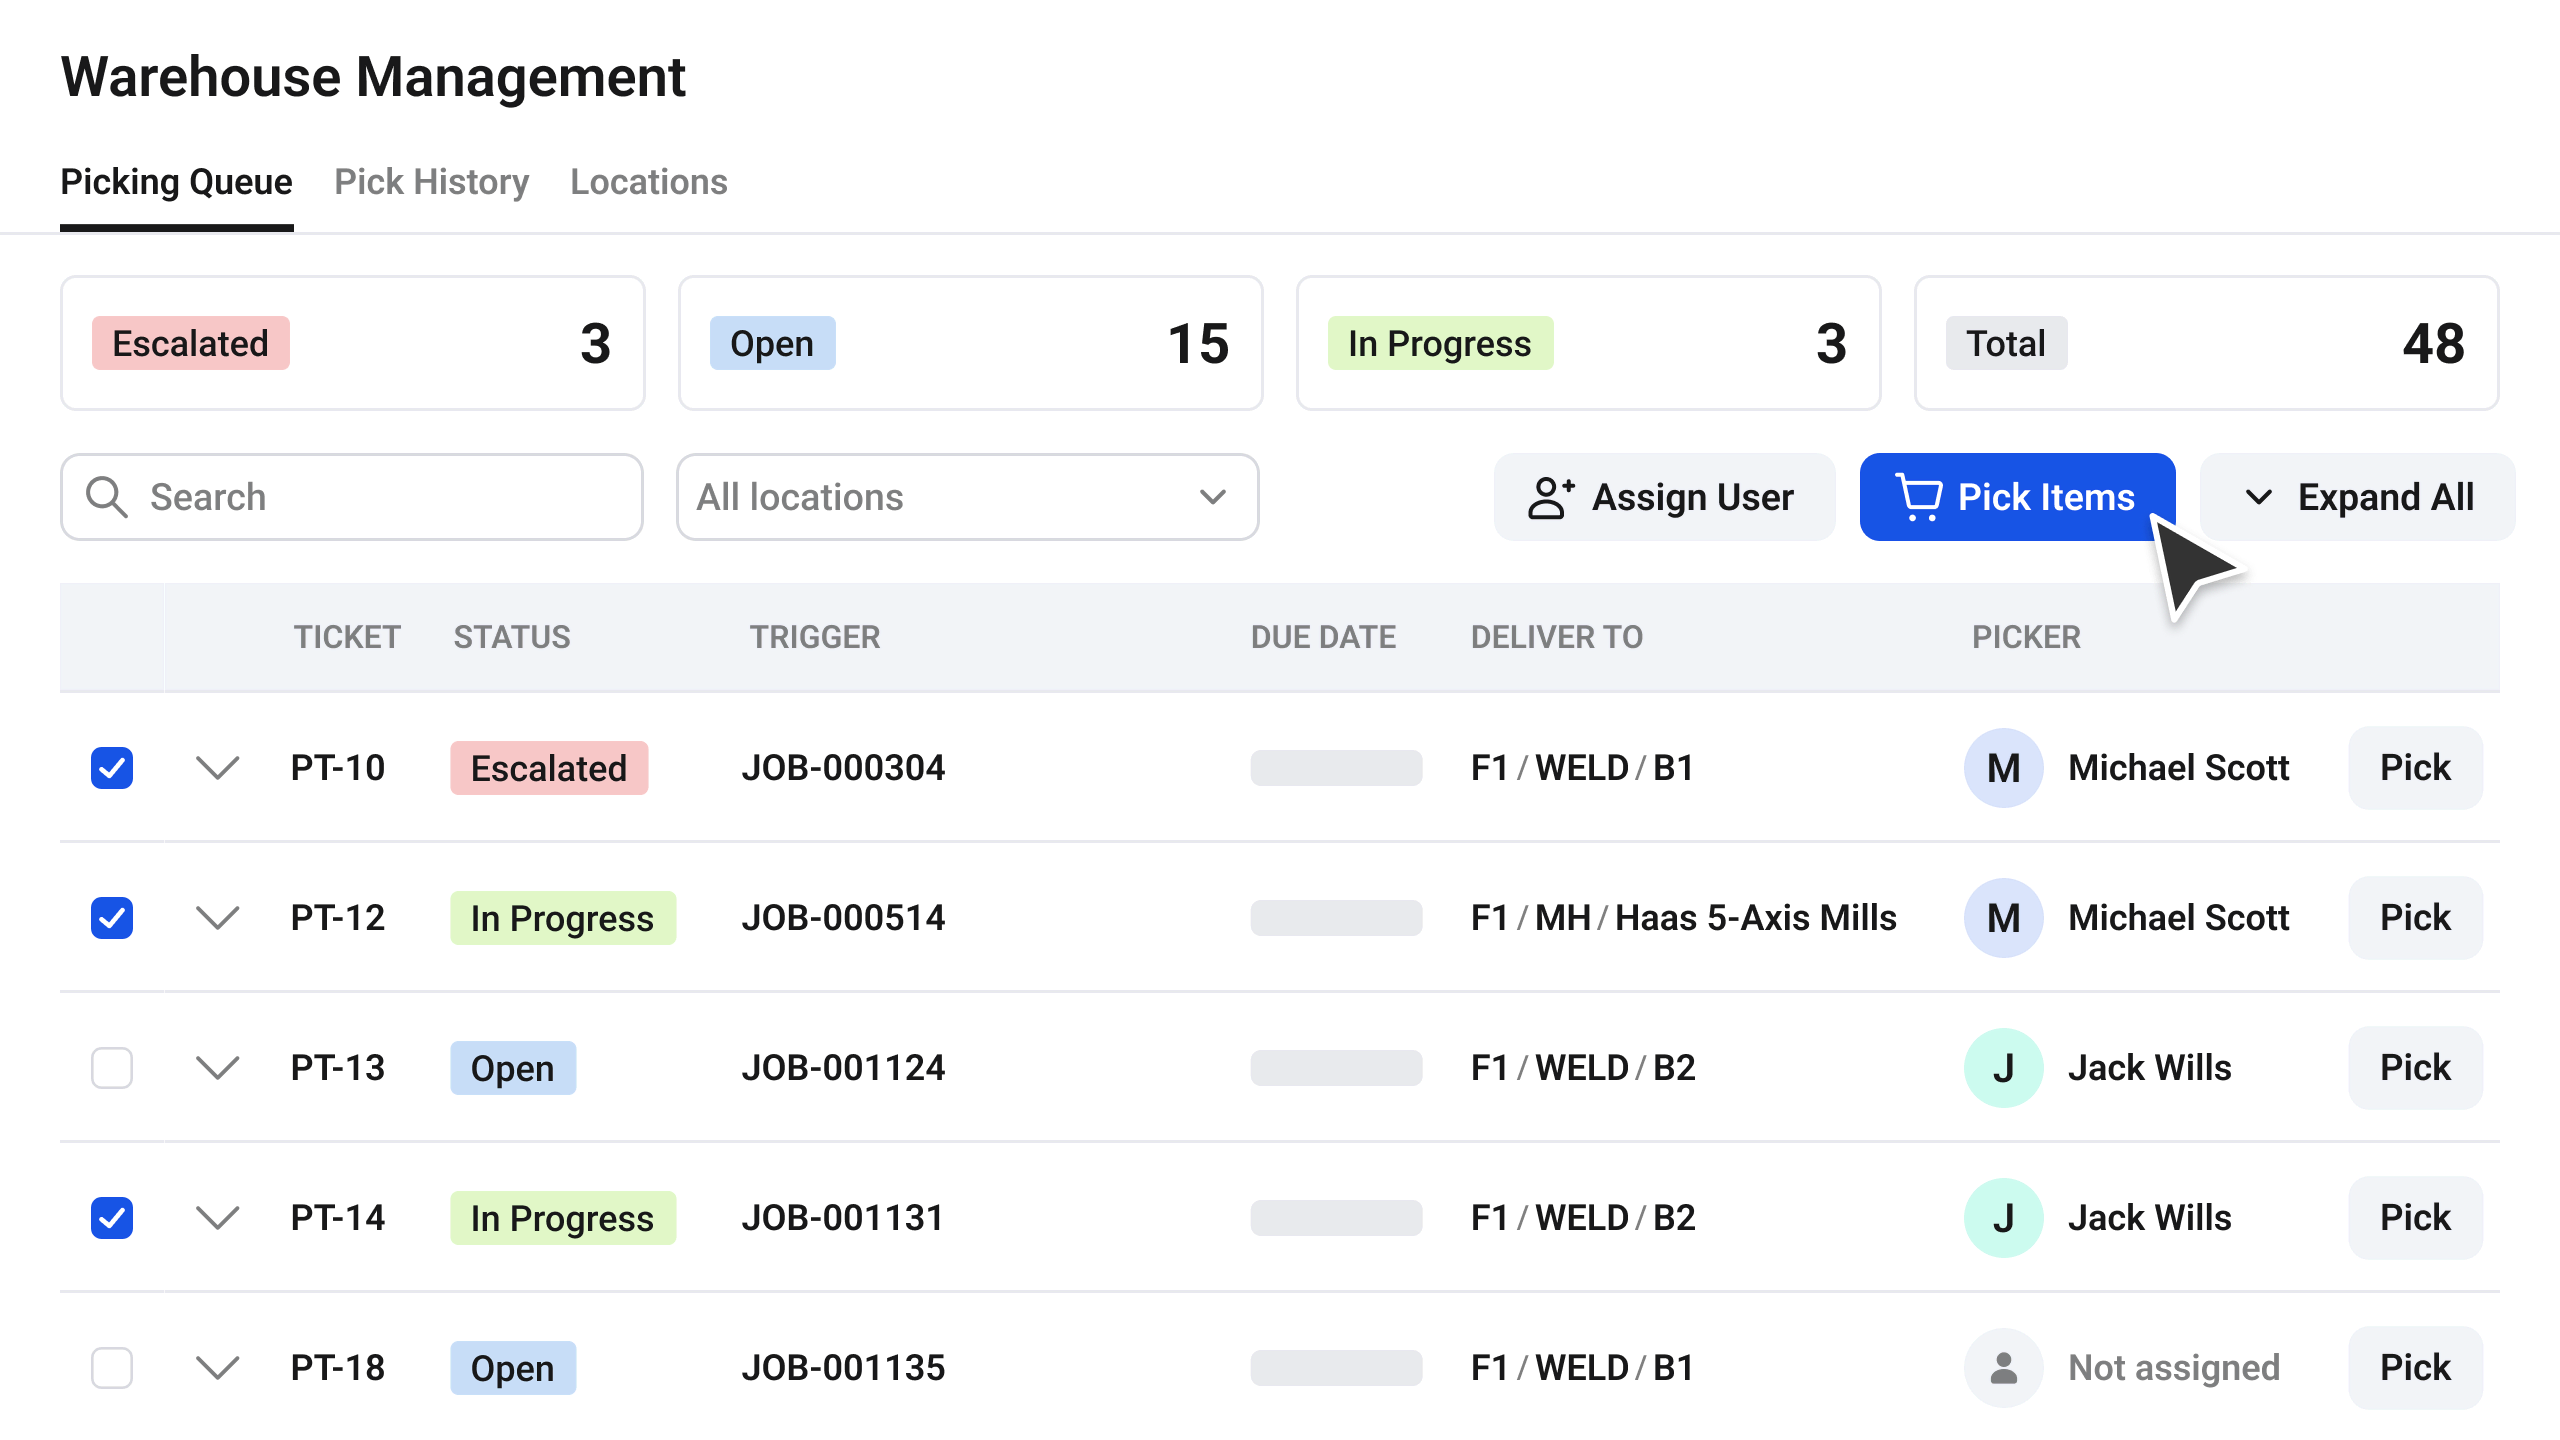Image resolution: width=2560 pixels, height=1440 pixels.
Task: Check the PT-18 ticket checkbox
Action: point(112,1368)
